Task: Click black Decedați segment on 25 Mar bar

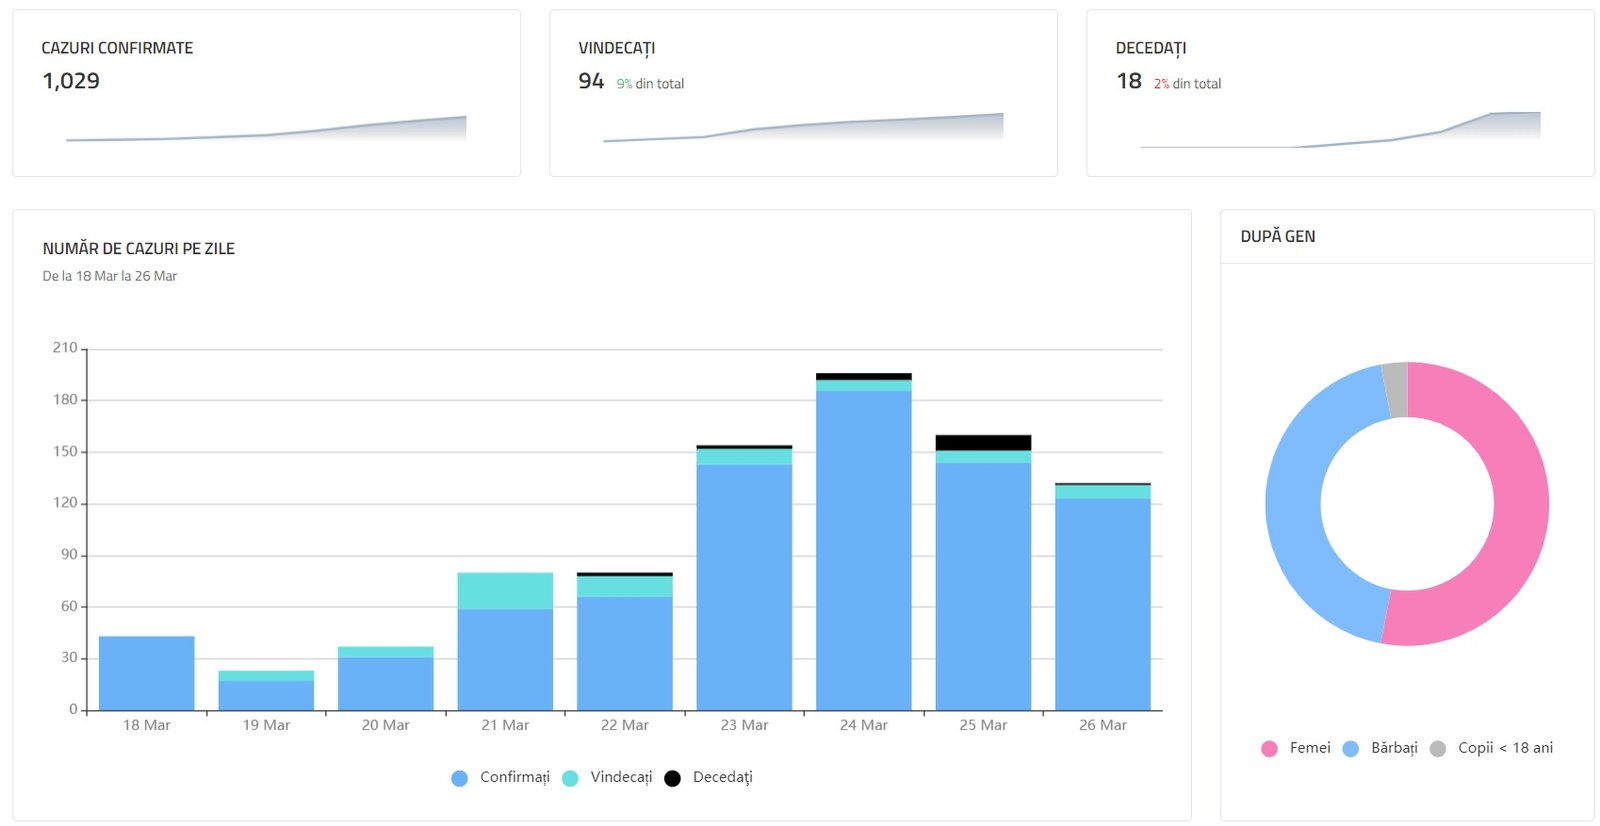Action: [x=983, y=443]
